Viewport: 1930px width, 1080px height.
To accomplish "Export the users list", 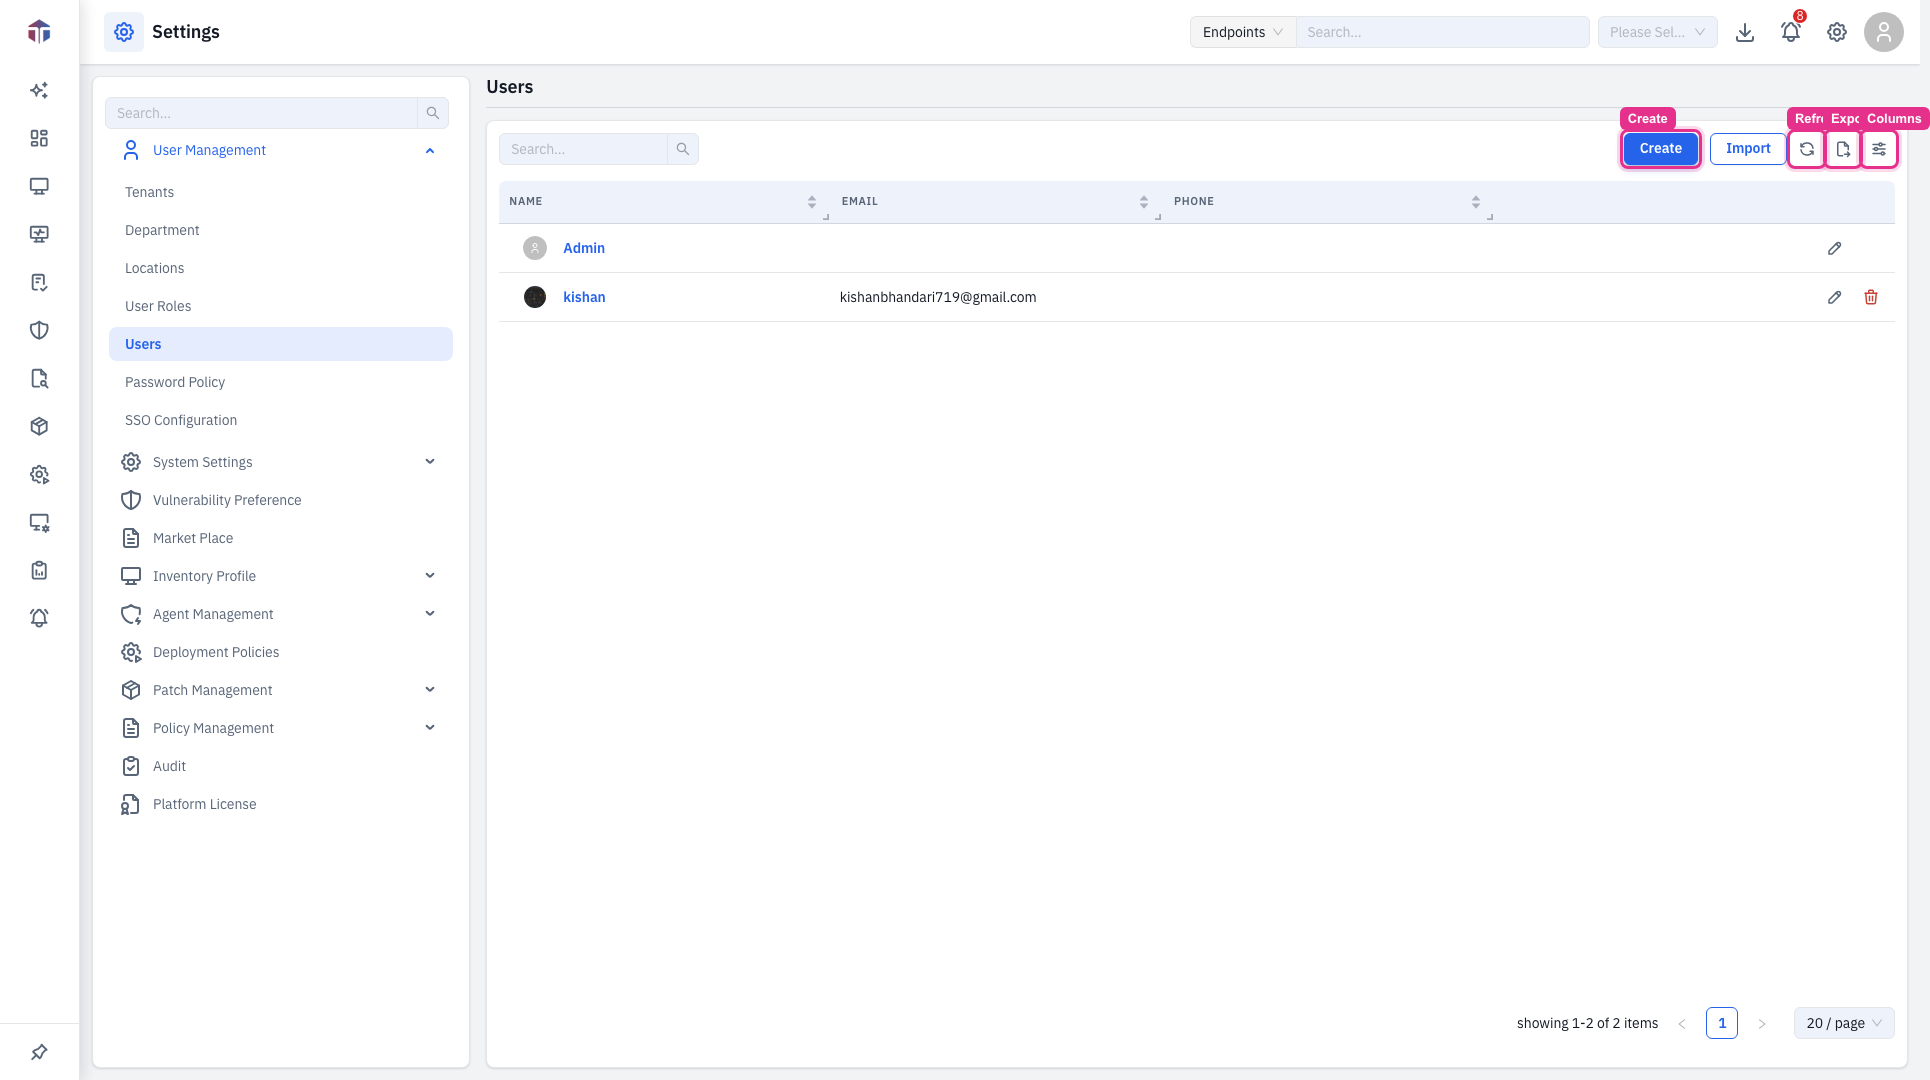I will [1843, 149].
